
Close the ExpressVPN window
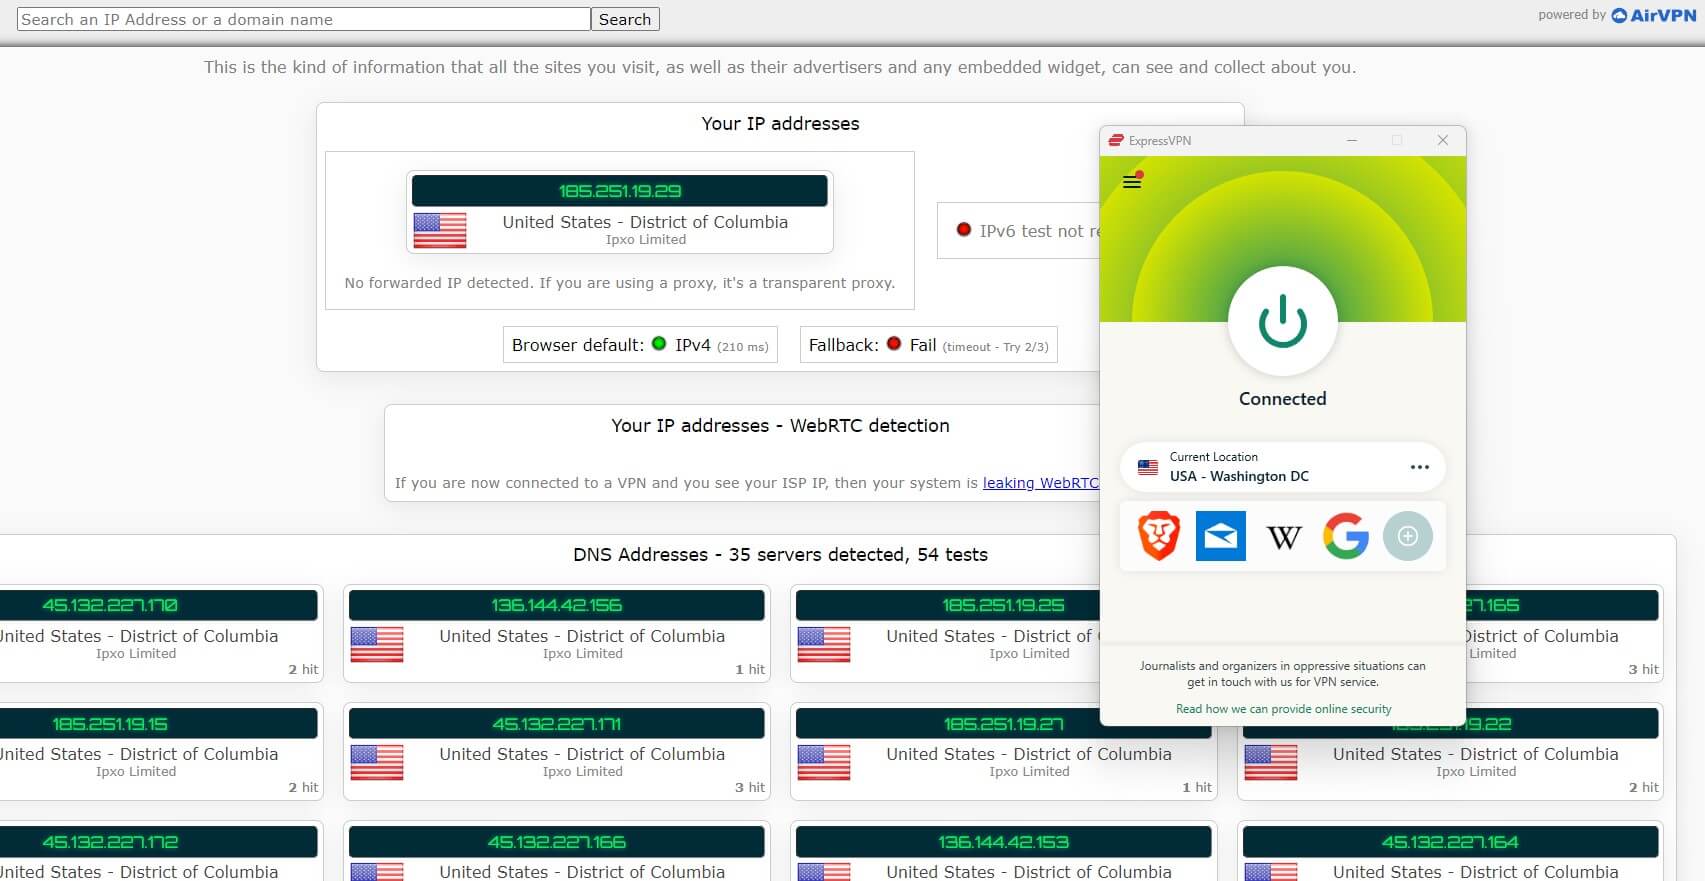coord(1442,140)
